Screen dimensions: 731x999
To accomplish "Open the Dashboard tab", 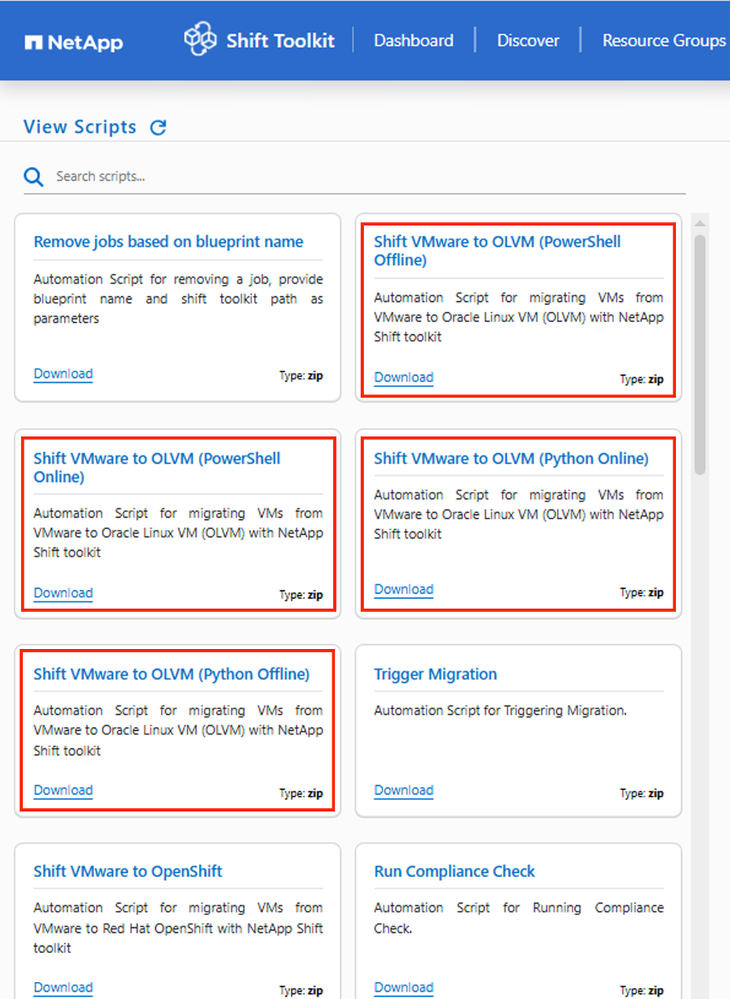I will pos(413,41).
